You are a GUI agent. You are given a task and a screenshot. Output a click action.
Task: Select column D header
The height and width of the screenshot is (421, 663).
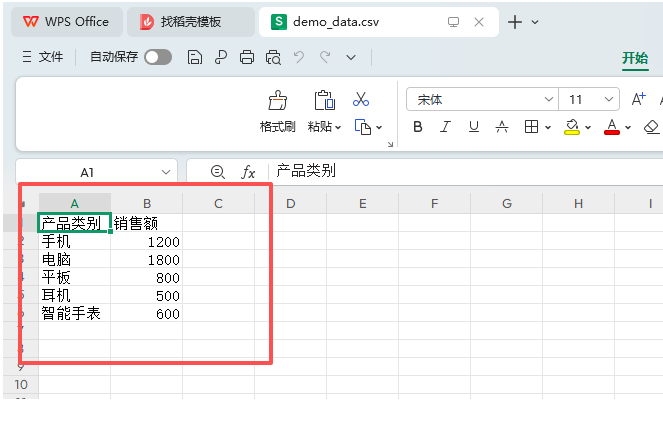click(x=290, y=204)
